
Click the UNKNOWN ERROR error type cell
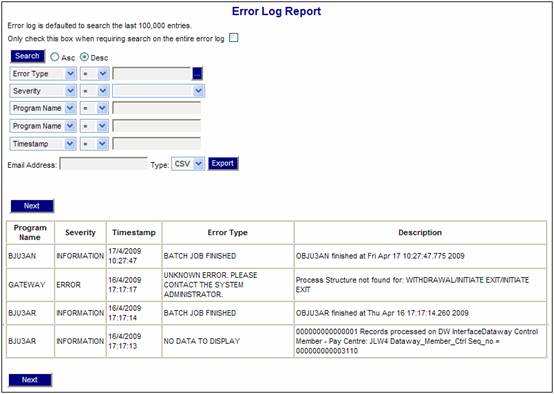(228, 285)
